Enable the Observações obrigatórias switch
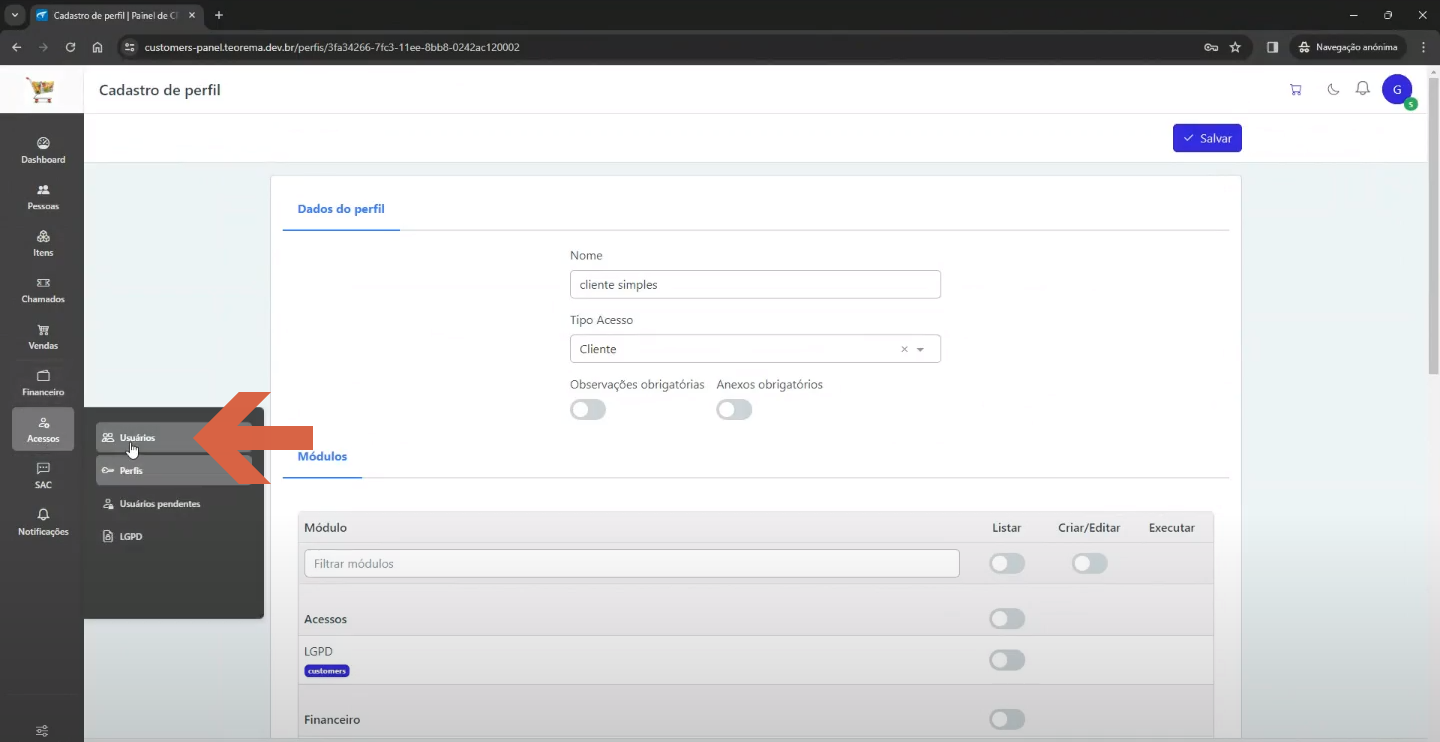 588,410
